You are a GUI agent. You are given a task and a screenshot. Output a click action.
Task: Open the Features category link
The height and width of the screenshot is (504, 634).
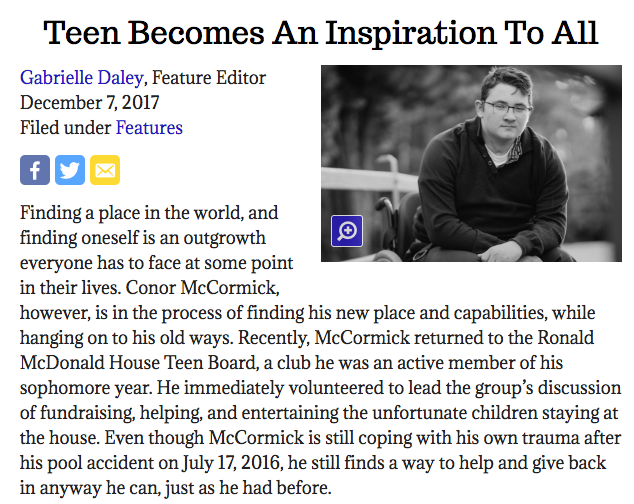[149, 128]
